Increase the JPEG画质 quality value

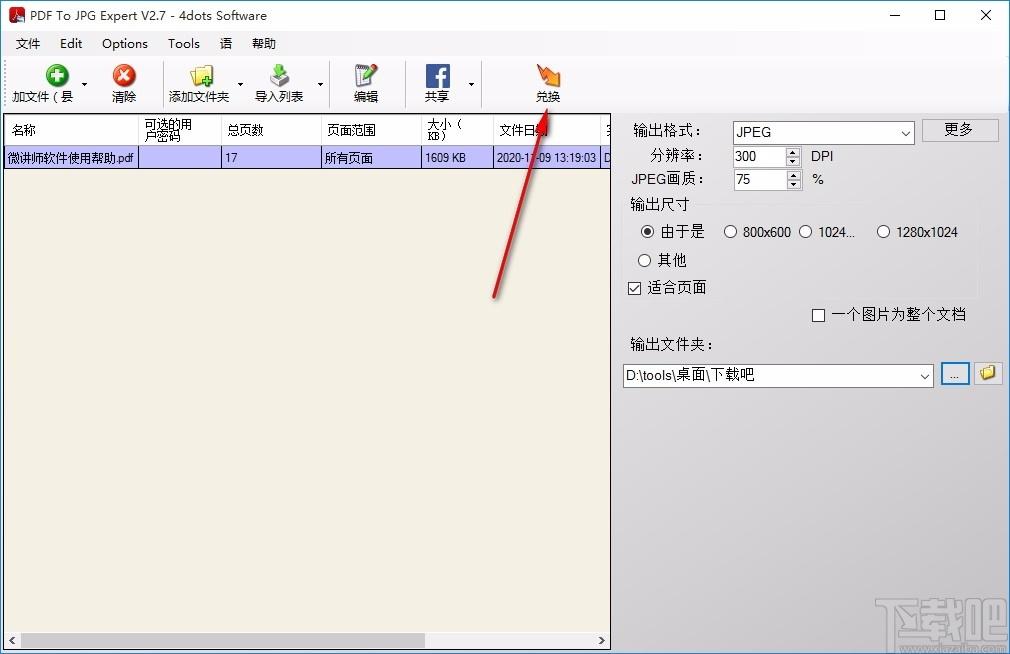click(794, 175)
